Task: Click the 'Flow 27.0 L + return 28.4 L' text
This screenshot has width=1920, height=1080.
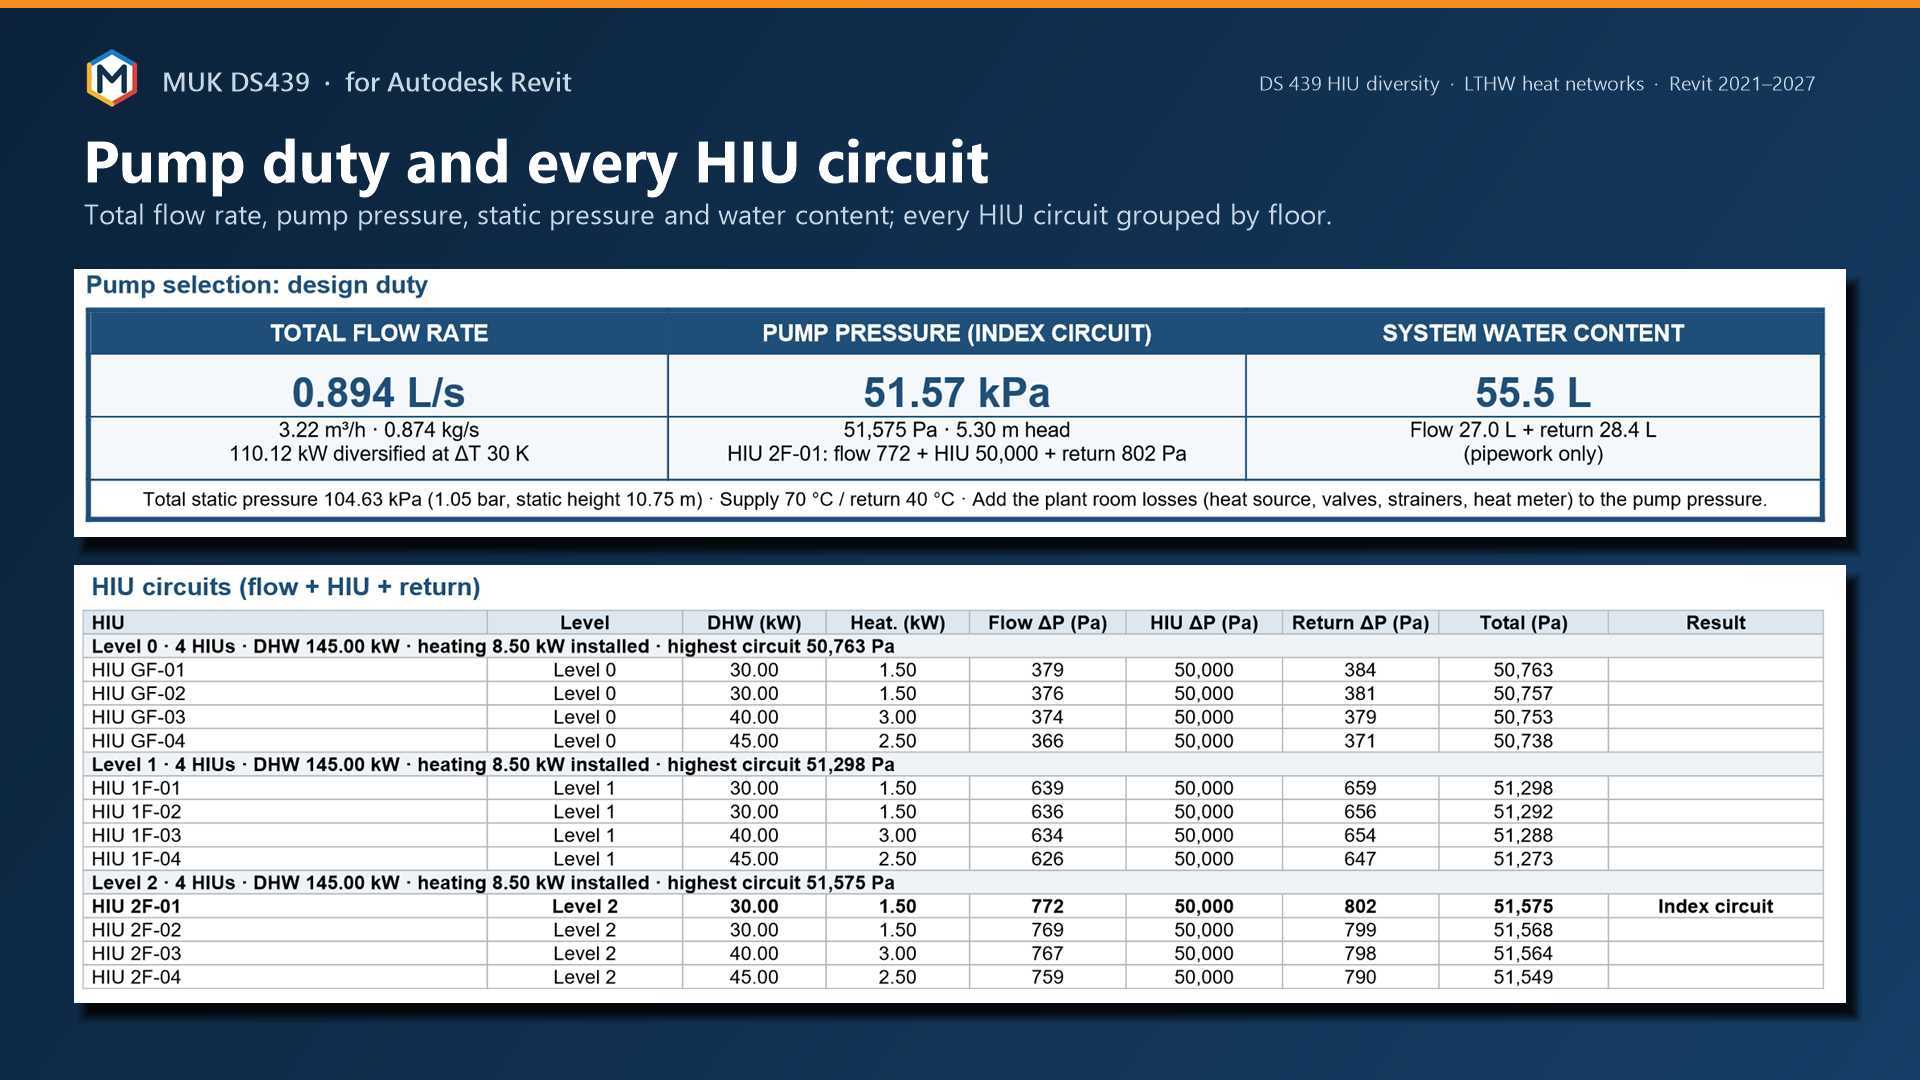Action: 1533,430
